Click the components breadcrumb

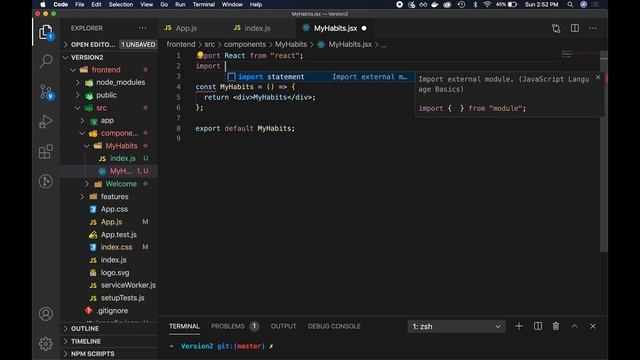[244, 44]
